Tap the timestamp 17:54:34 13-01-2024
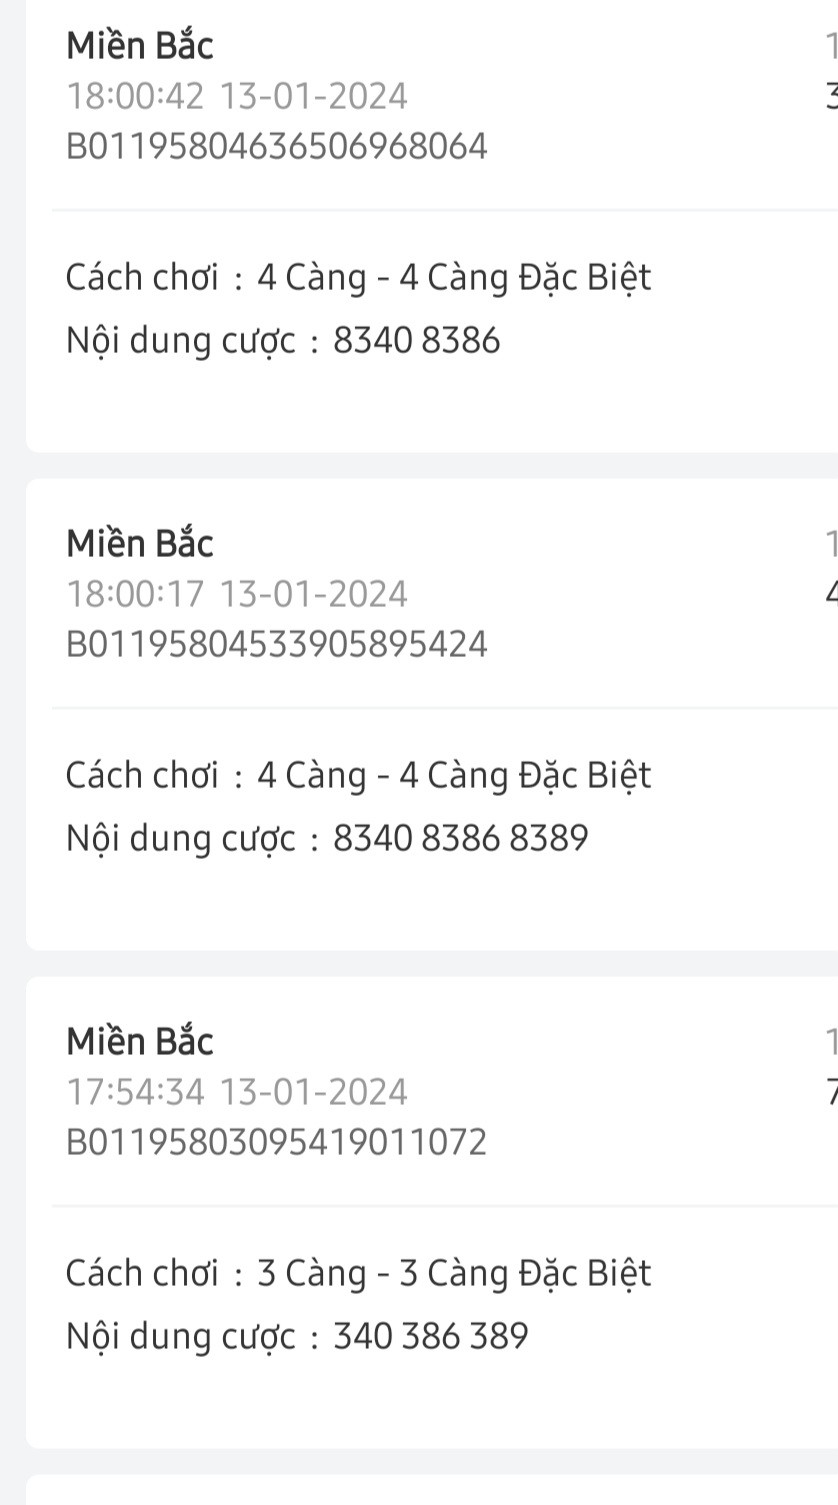Viewport: 838px width, 1505px height. [x=237, y=1091]
